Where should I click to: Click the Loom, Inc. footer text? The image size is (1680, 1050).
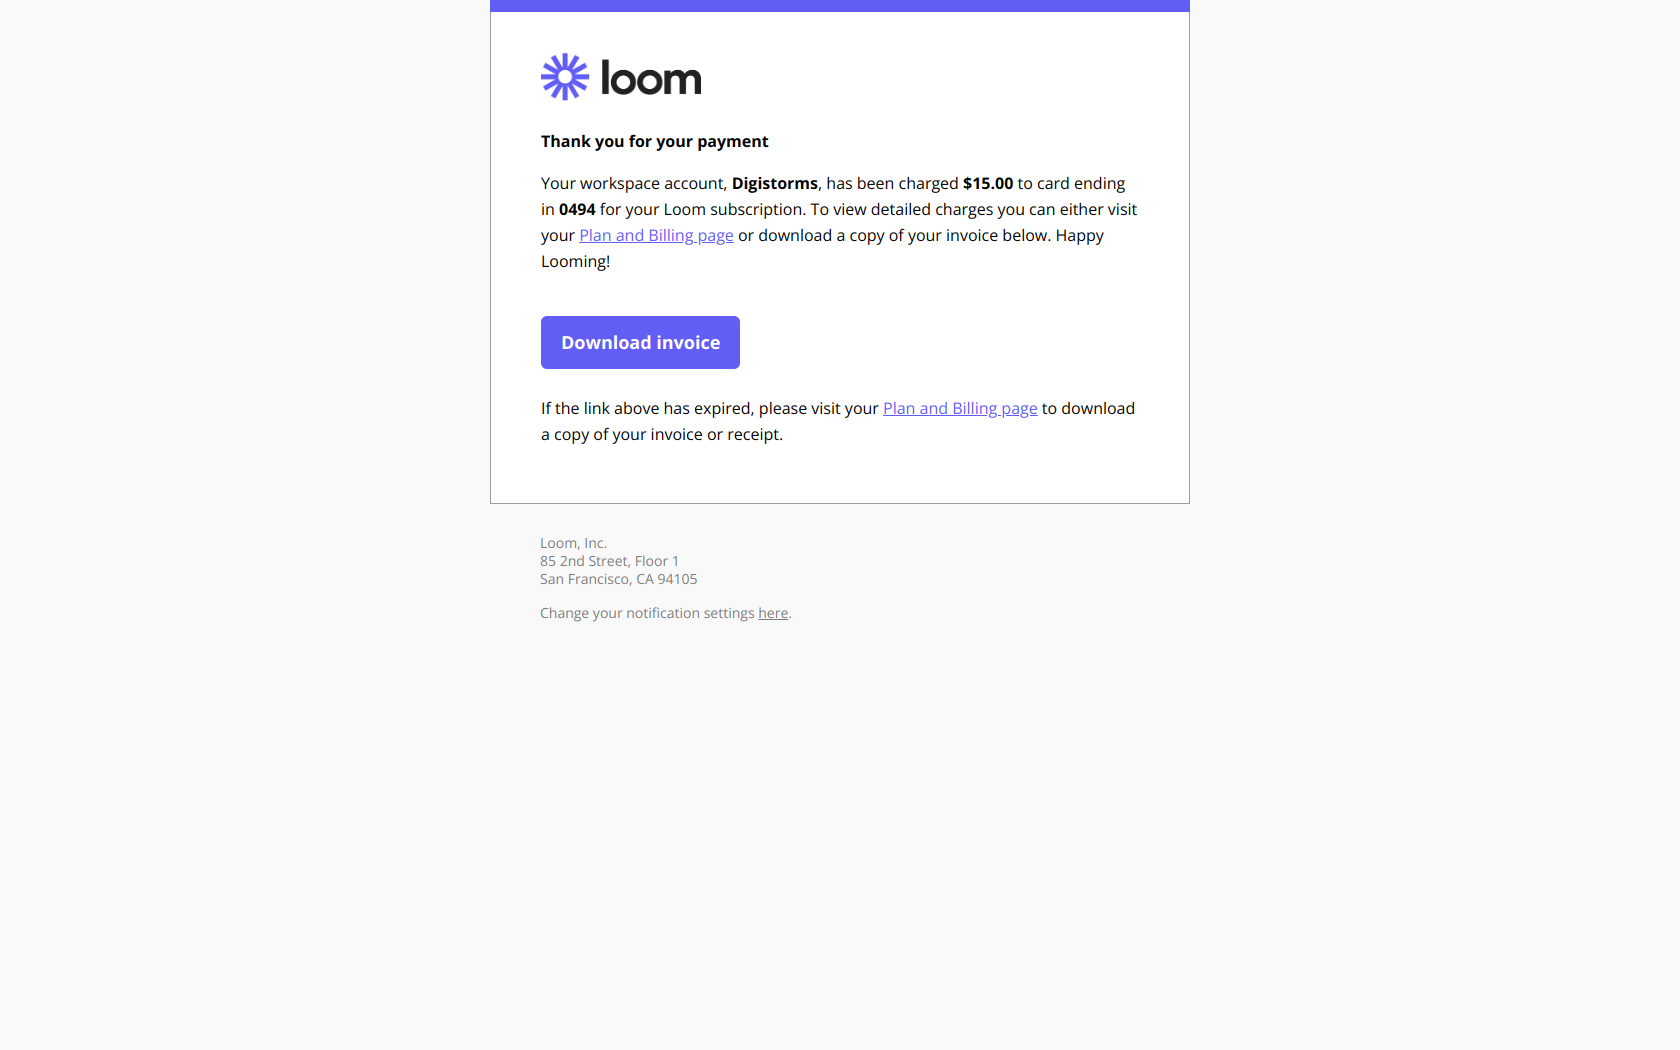[573, 542]
